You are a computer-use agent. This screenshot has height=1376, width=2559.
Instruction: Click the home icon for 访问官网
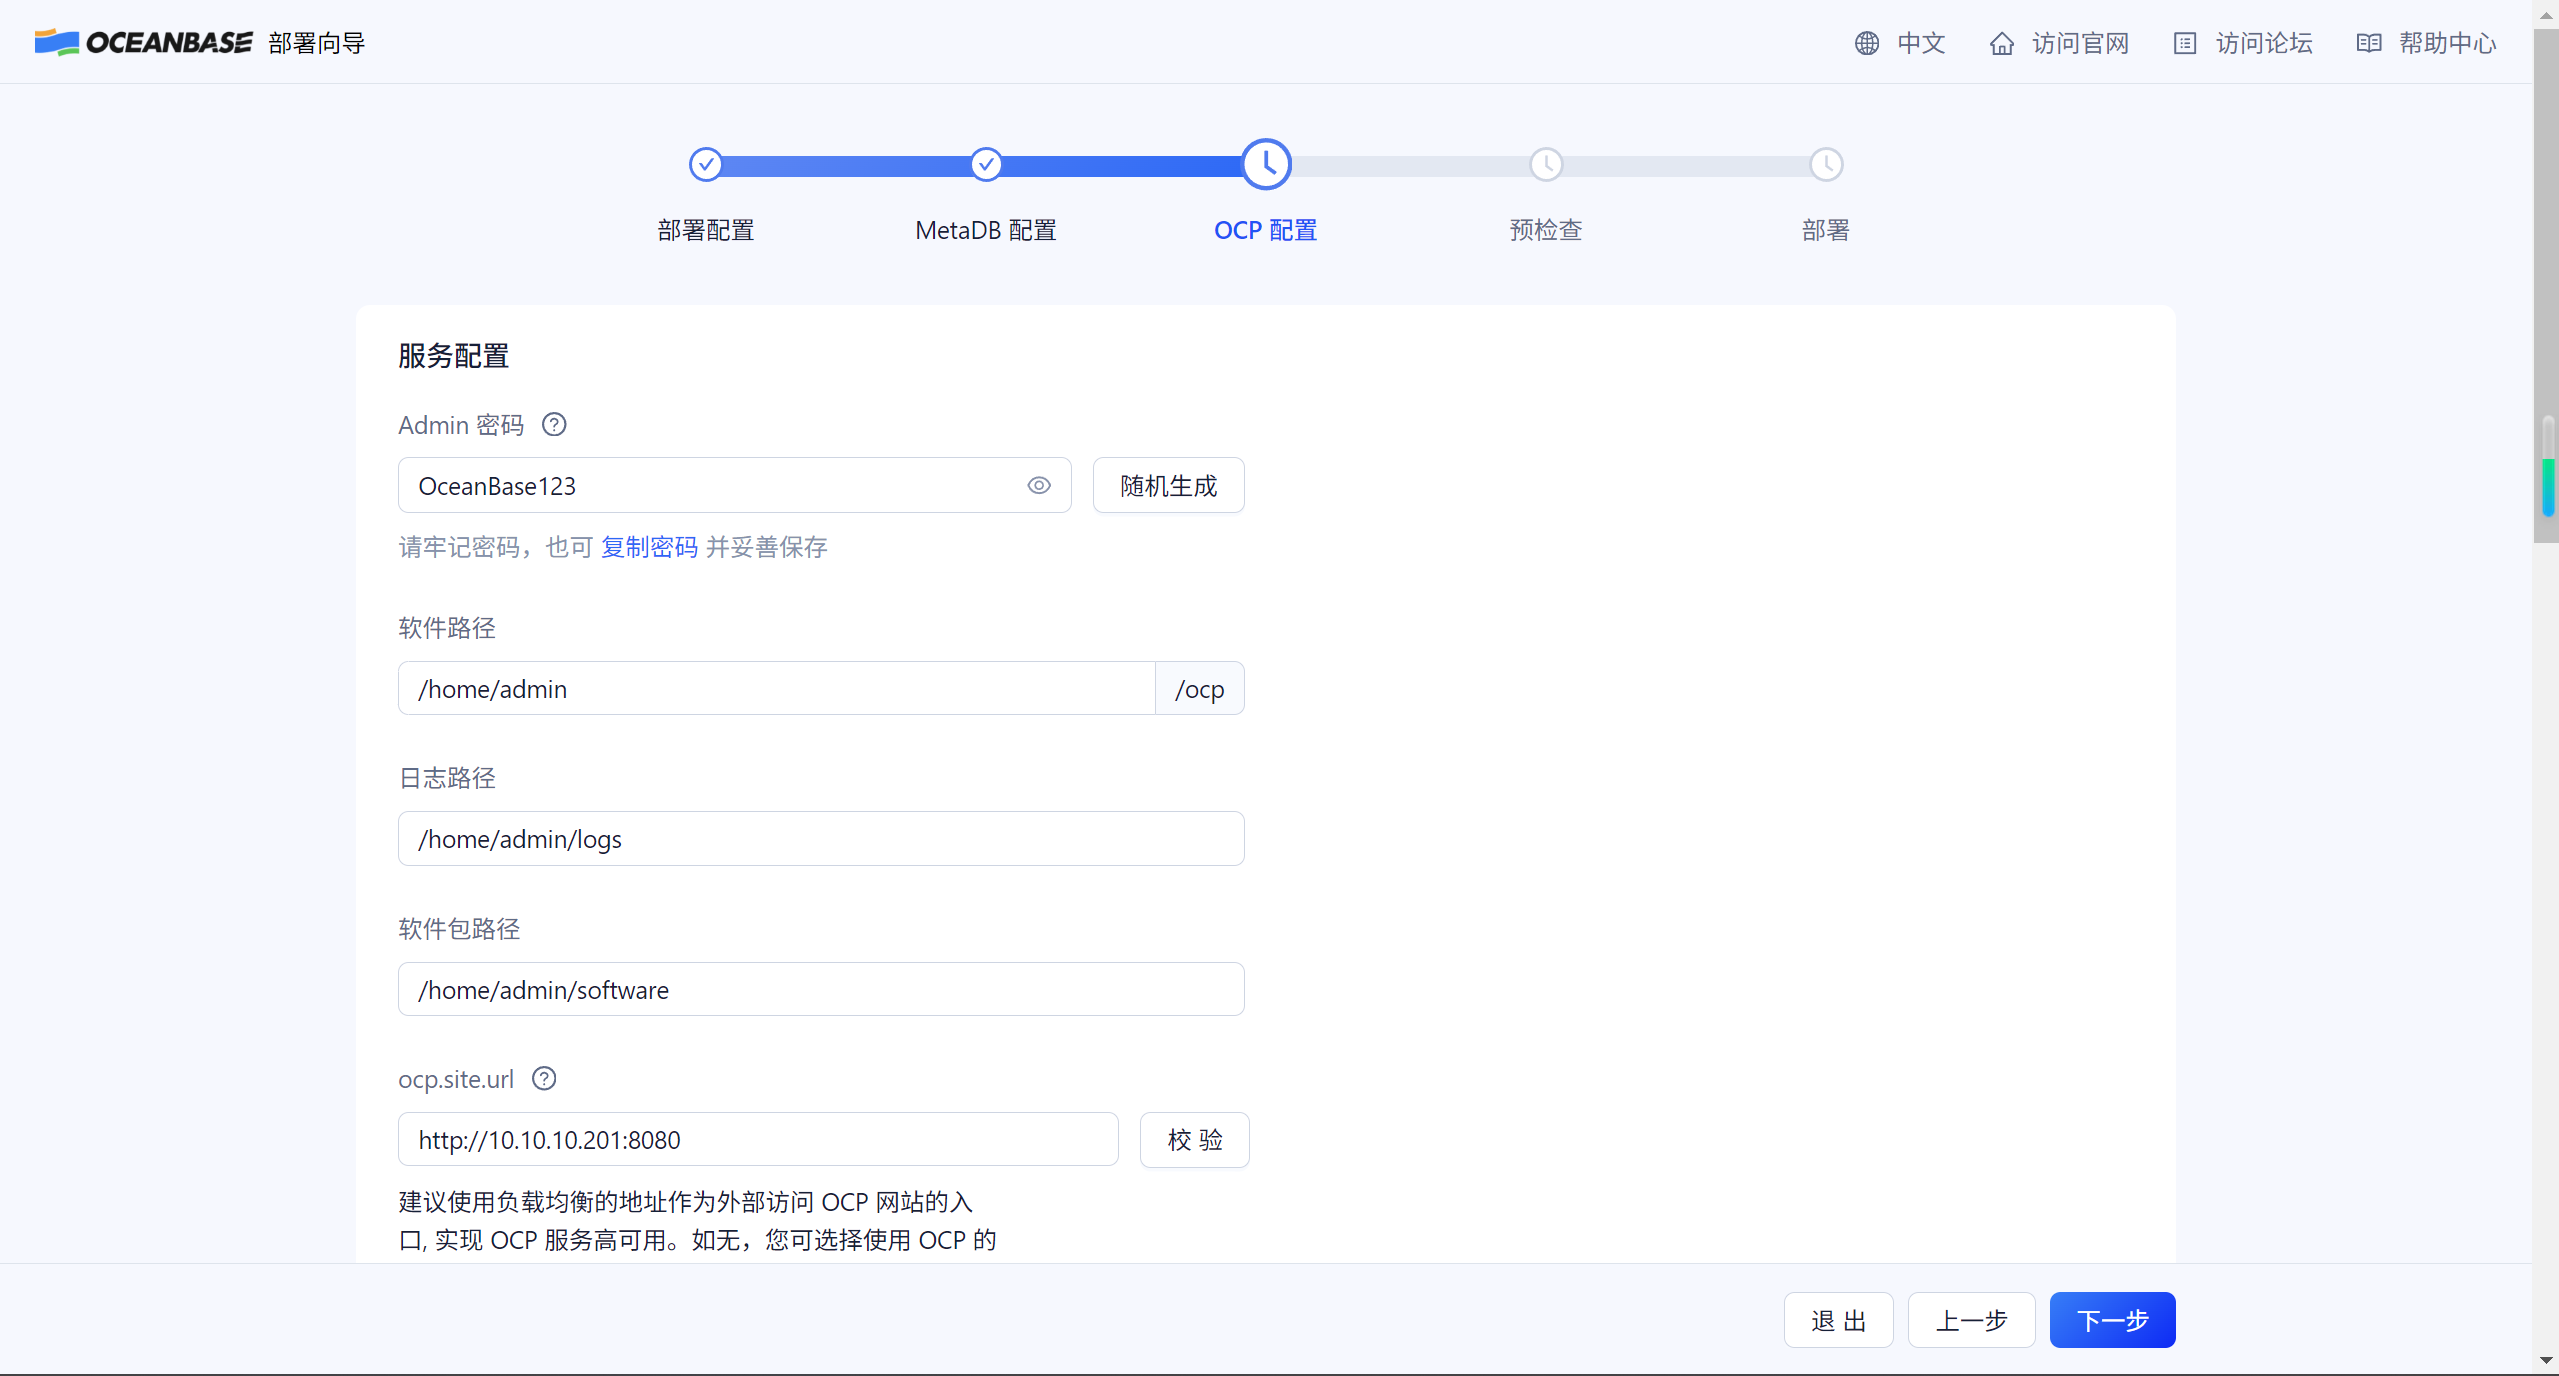[2001, 43]
